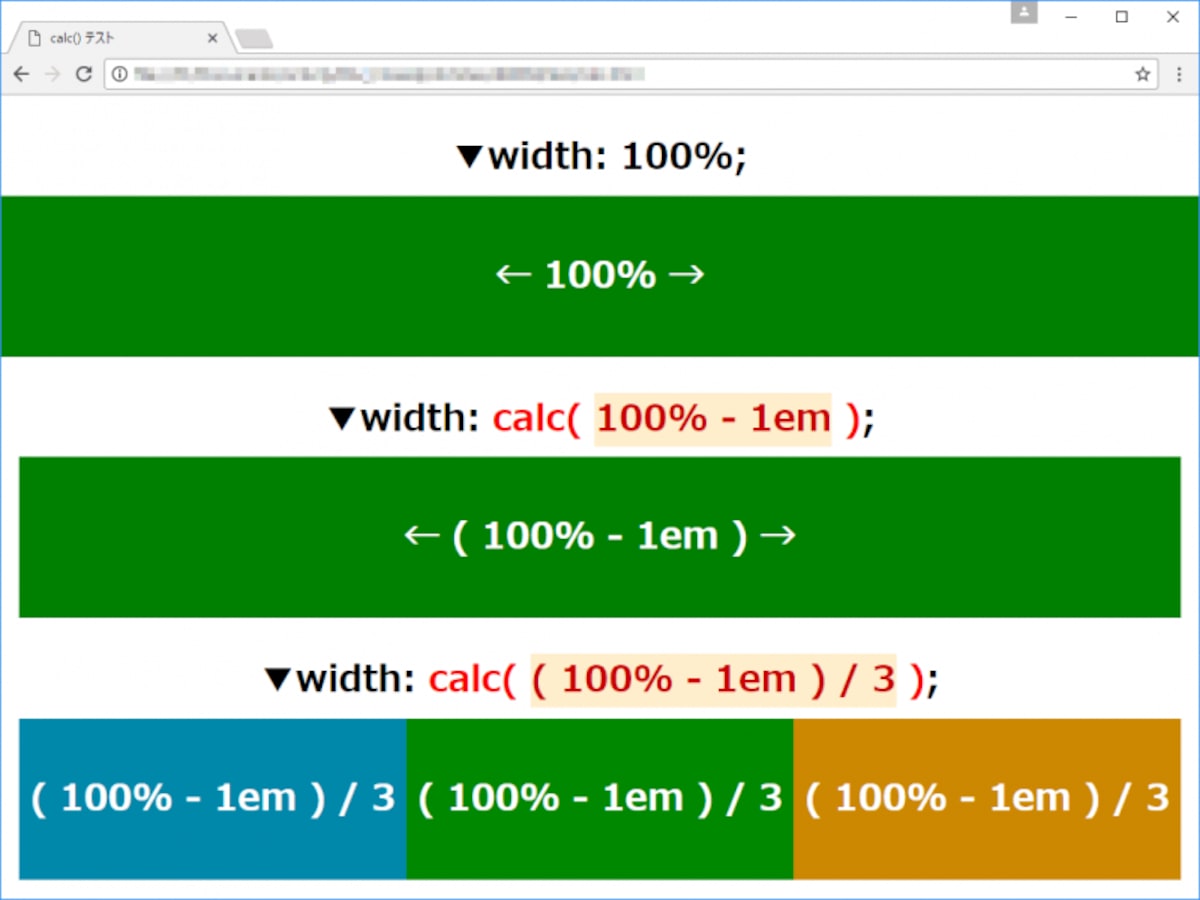Reload the page with the refresh icon
This screenshot has height=900, width=1200.
click(x=84, y=74)
